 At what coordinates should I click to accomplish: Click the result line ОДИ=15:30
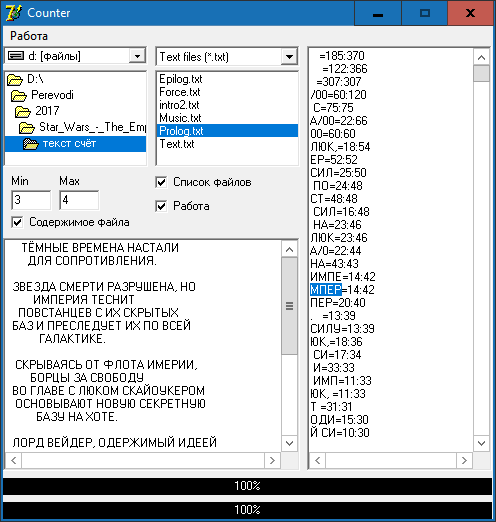[x=339, y=420]
